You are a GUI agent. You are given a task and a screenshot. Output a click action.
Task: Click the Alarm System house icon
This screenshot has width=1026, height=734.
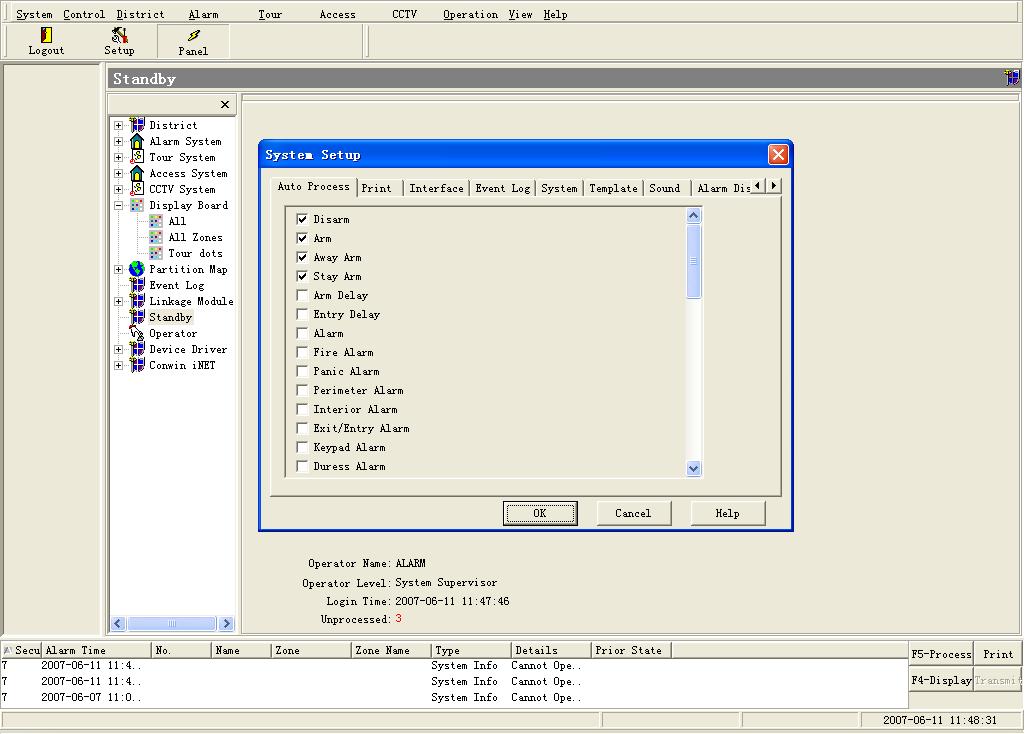(x=137, y=141)
